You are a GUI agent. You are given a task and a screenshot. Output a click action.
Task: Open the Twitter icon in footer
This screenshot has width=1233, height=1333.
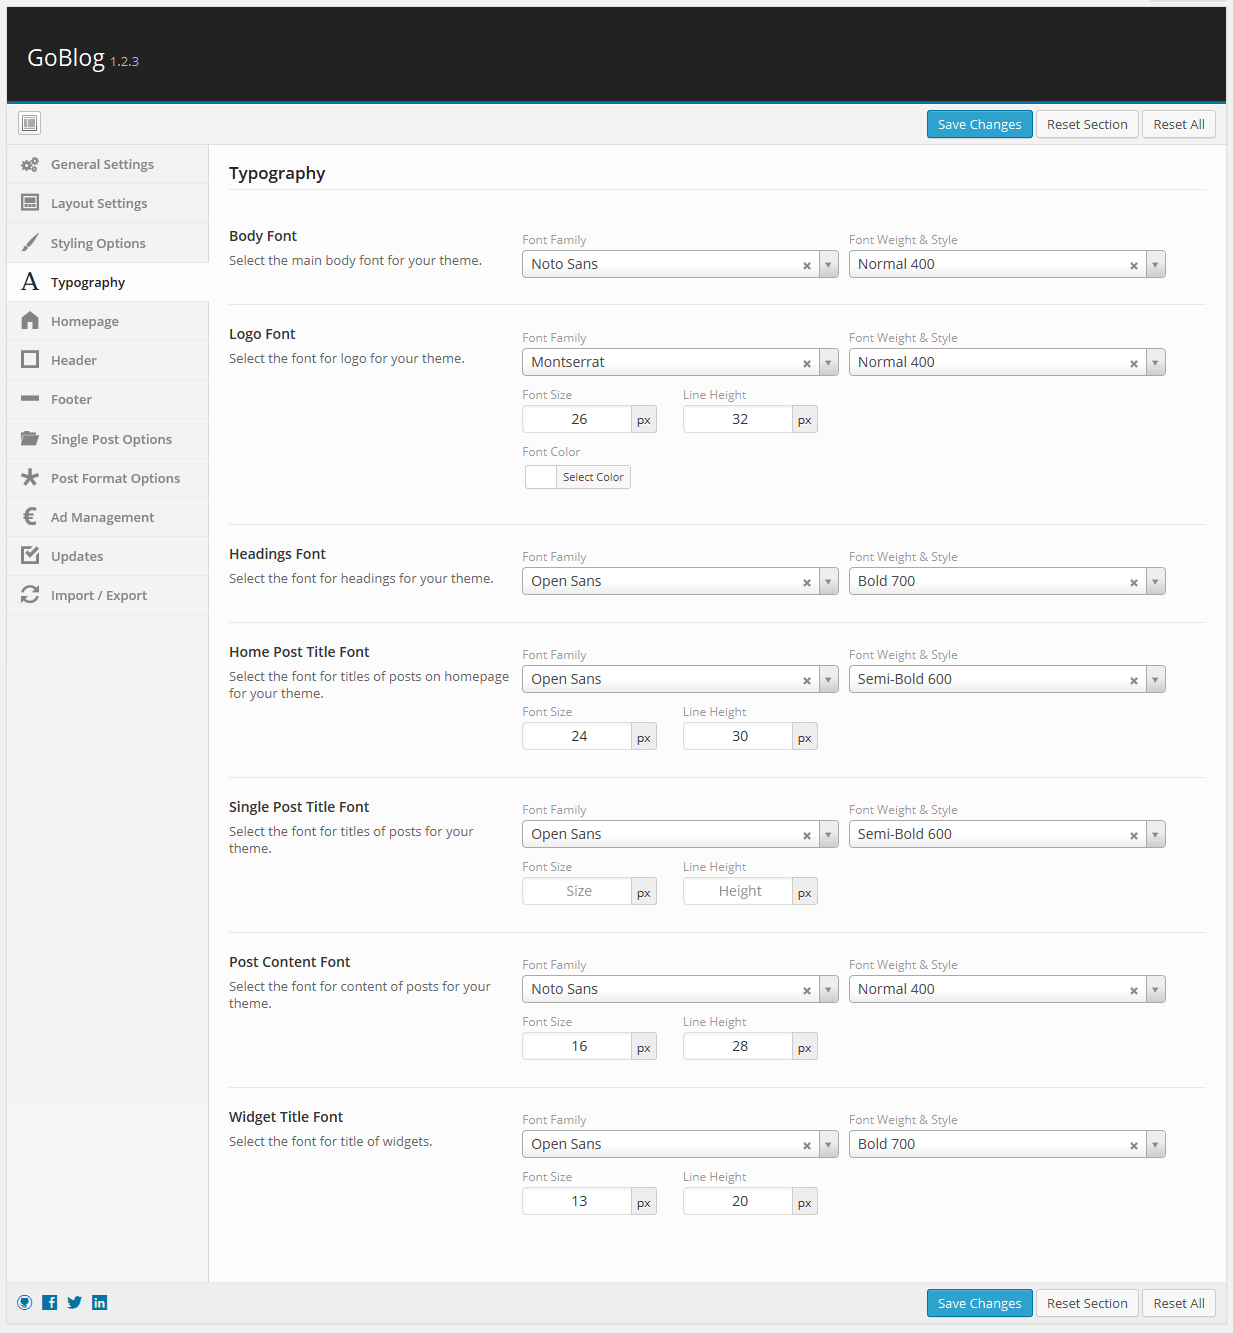point(74,1302)
